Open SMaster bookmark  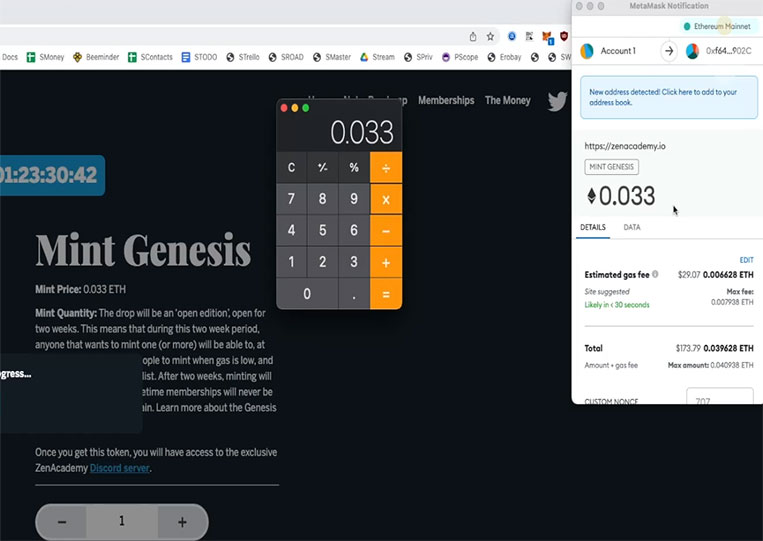coord(332,57)
